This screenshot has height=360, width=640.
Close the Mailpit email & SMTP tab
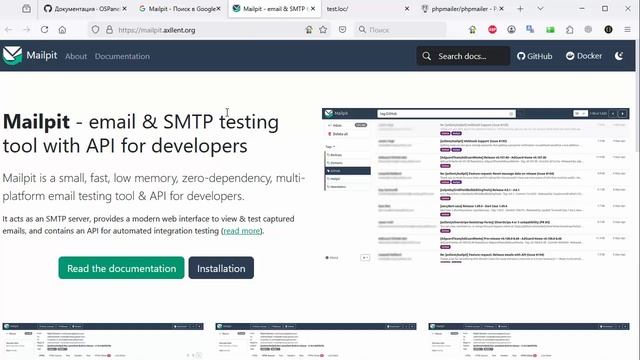tap(313, 9)
